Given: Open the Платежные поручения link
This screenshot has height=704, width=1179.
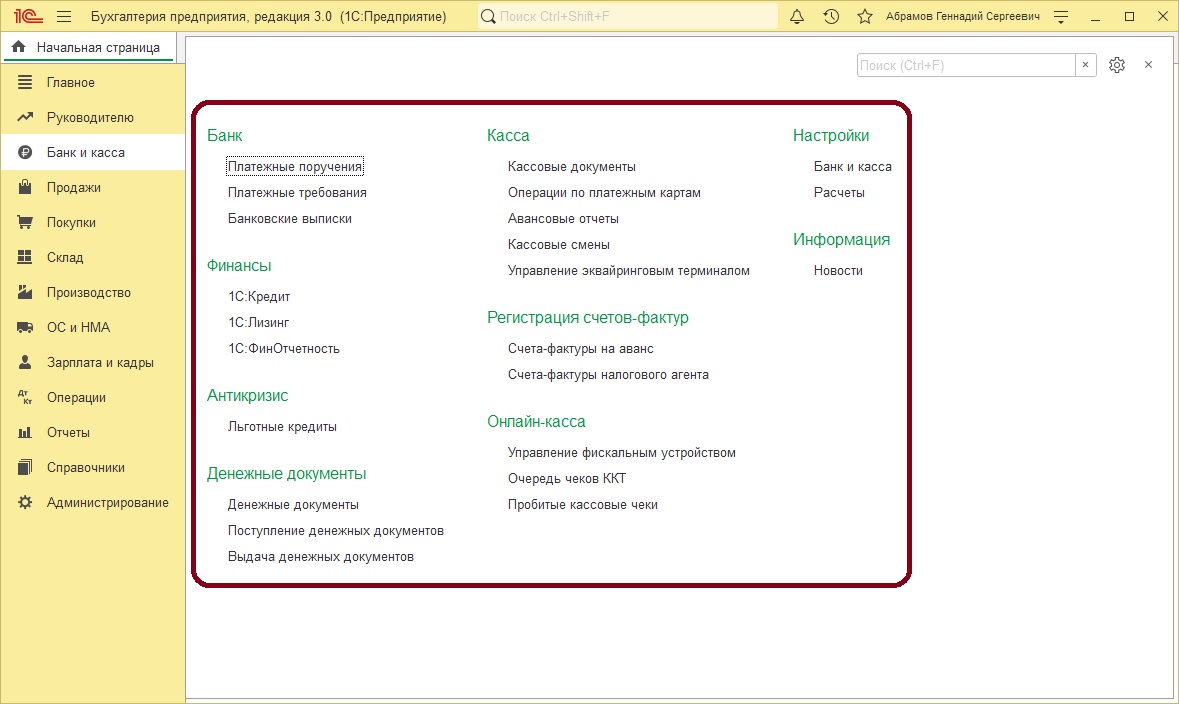Looking at the screenshot, I should [294, 166].
